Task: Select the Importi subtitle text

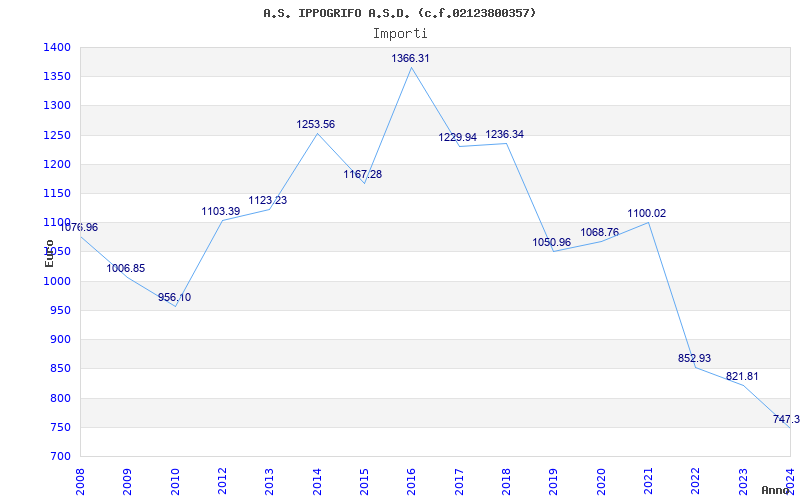Action: point(400,34)
